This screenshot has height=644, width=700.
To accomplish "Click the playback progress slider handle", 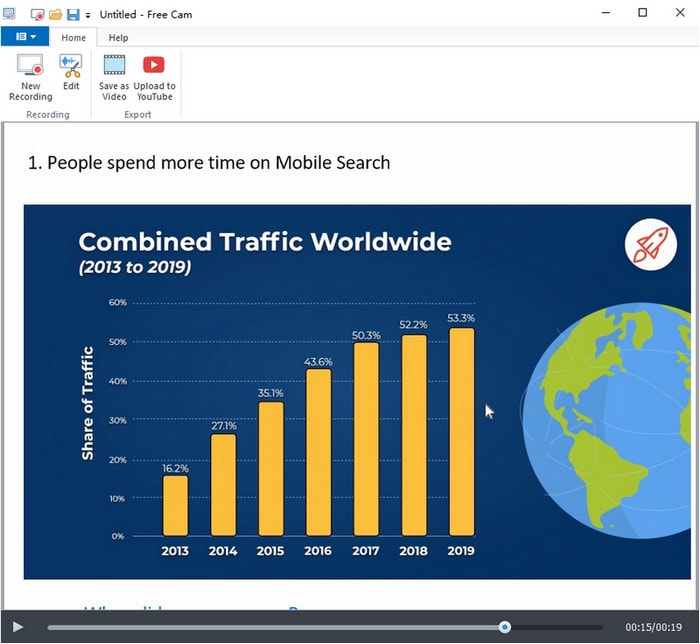I will [505, 627].
